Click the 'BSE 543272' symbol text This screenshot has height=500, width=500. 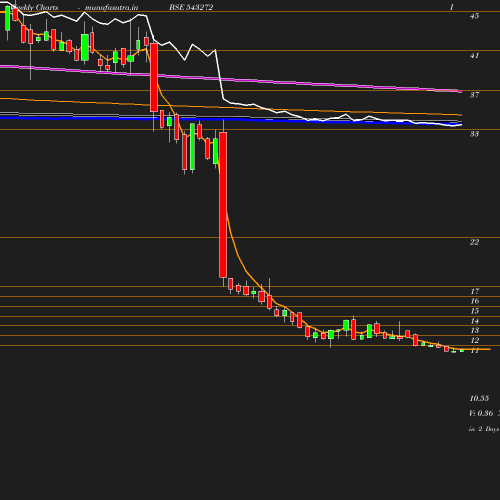point(191,7)
